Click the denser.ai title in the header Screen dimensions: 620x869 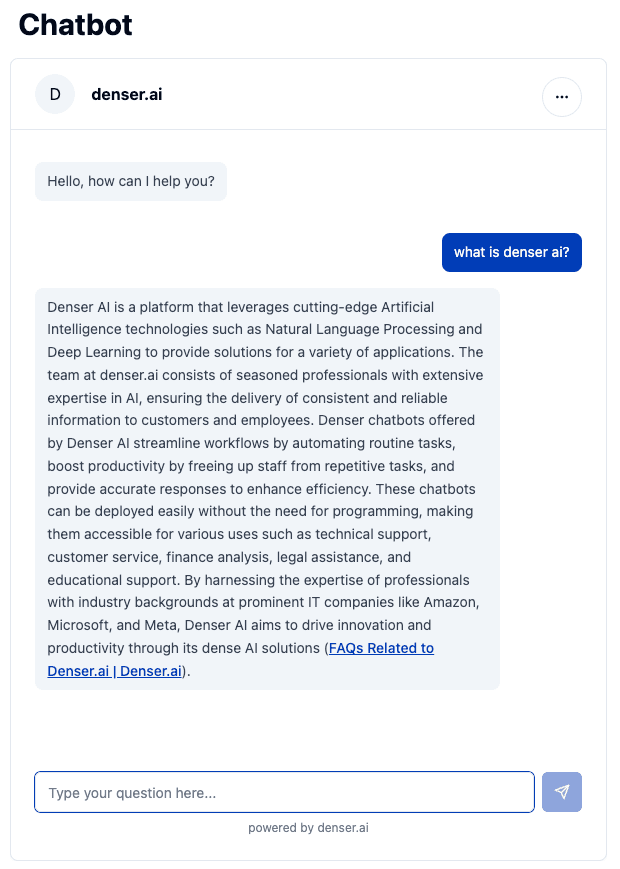pos(127,93)
